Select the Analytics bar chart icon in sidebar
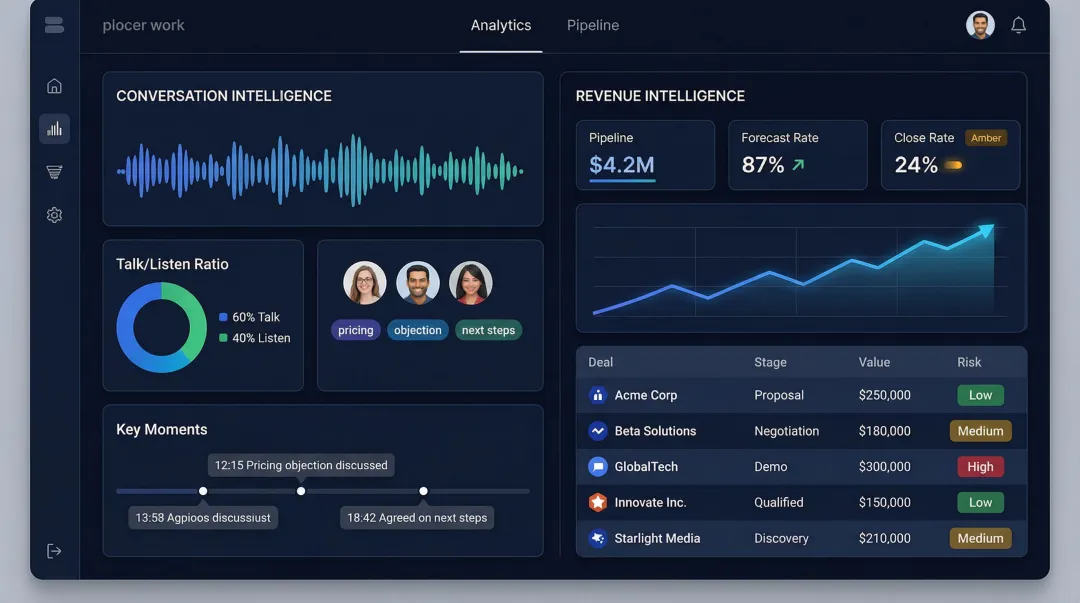This screenshot has height=603, width=1080. click(x=54, y=128)
